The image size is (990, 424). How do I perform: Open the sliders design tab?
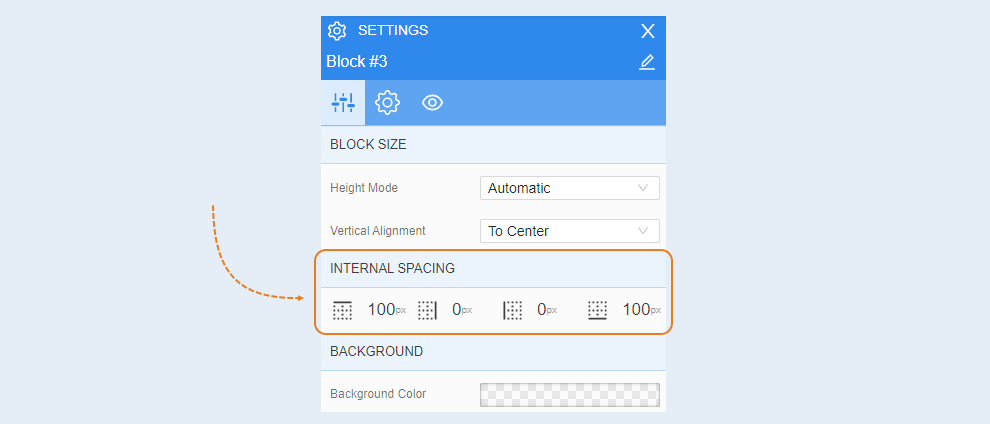343,102
